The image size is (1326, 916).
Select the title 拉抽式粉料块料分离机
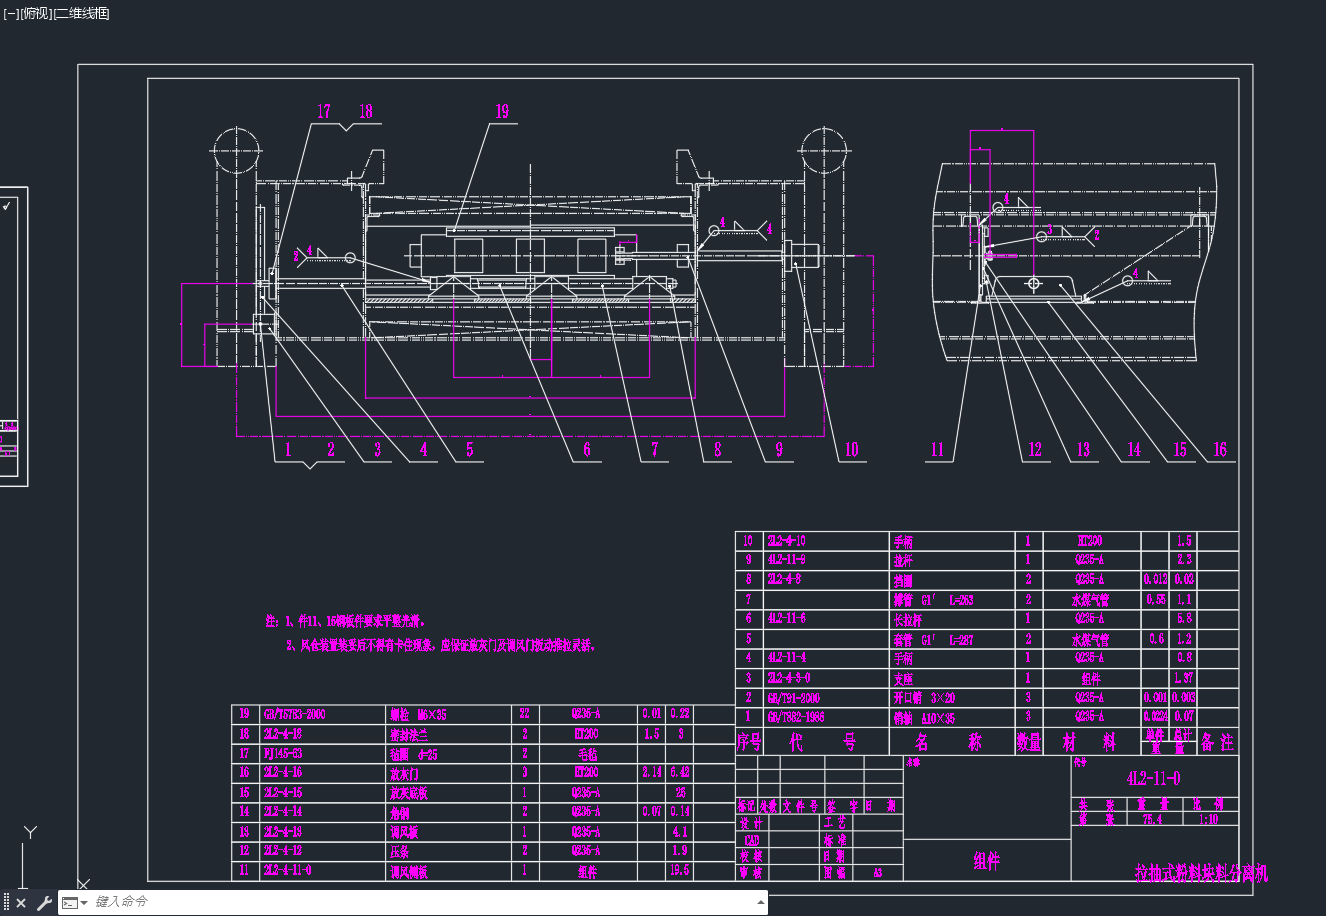1201,873
